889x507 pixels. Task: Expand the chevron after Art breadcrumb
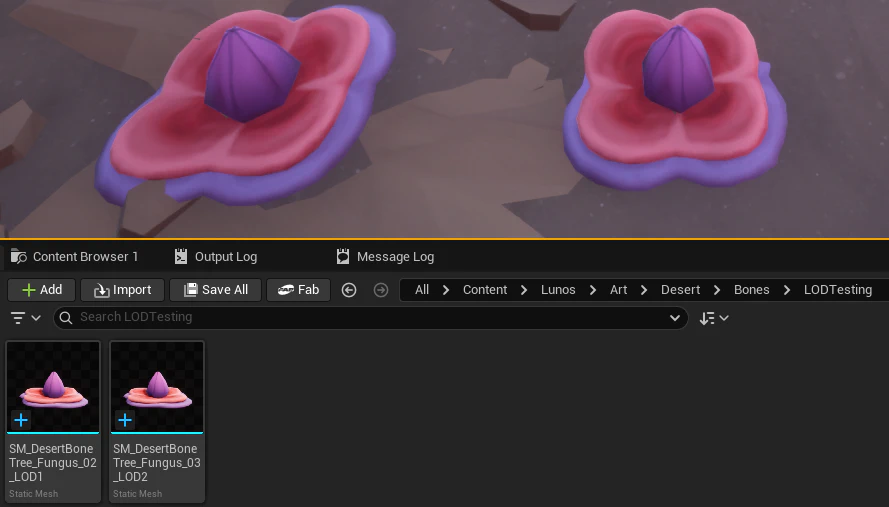[x=644, y=290]
